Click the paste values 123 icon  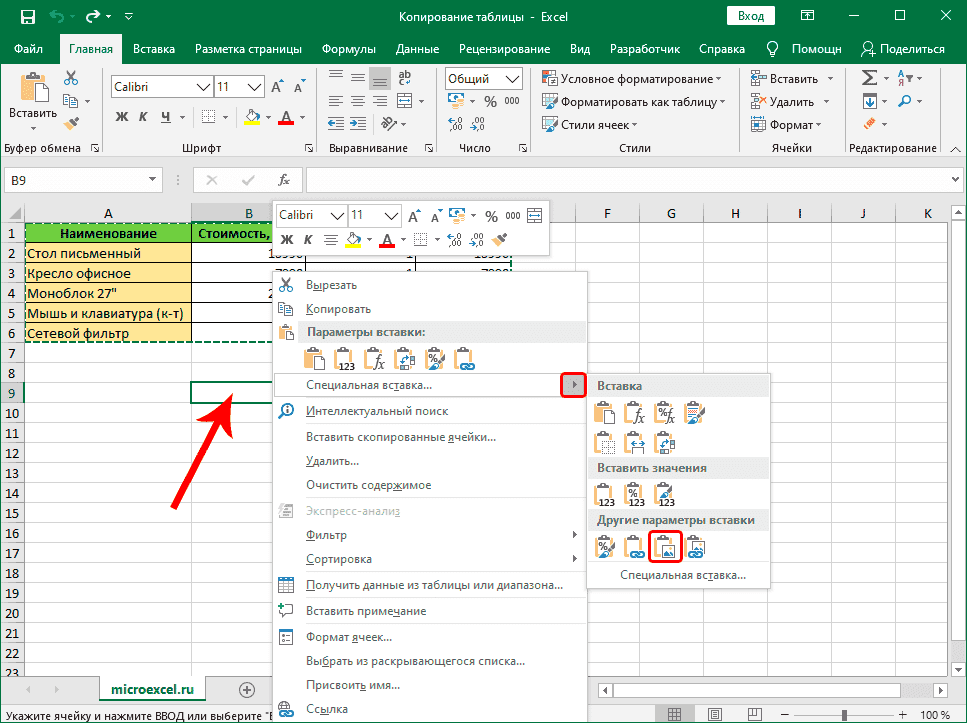pos(603,493)
